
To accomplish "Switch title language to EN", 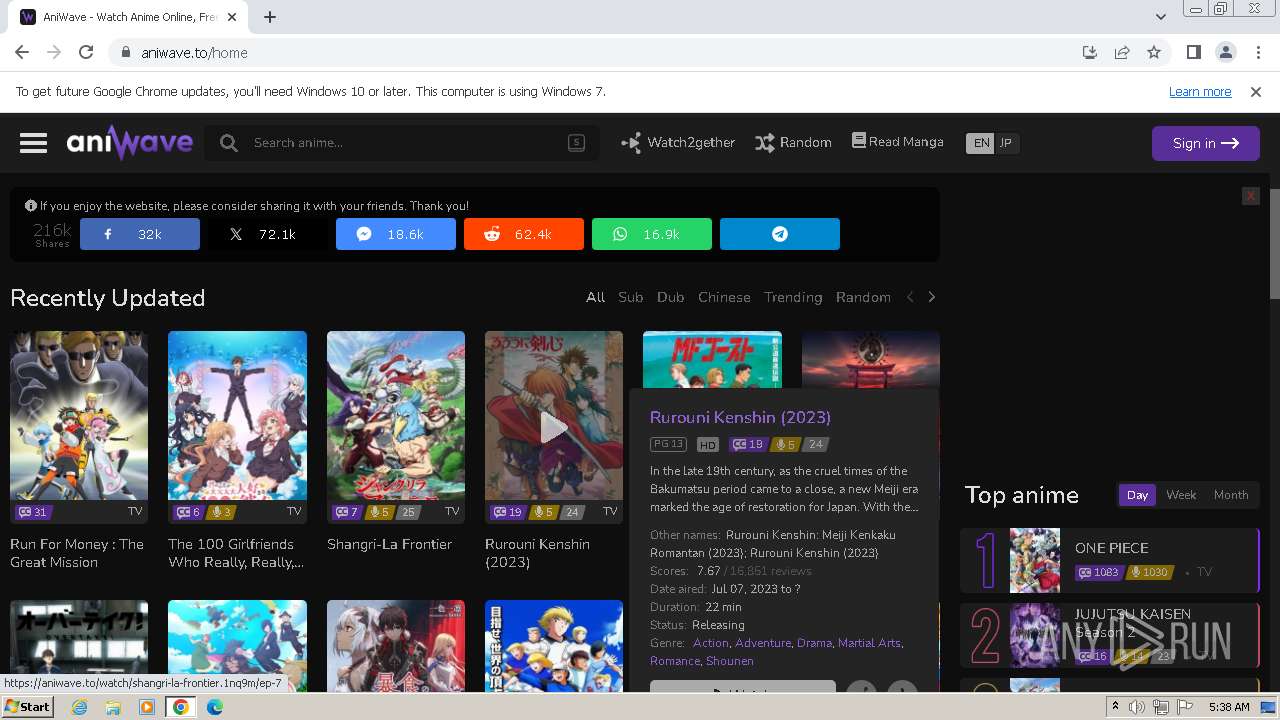I will point(981,143).
